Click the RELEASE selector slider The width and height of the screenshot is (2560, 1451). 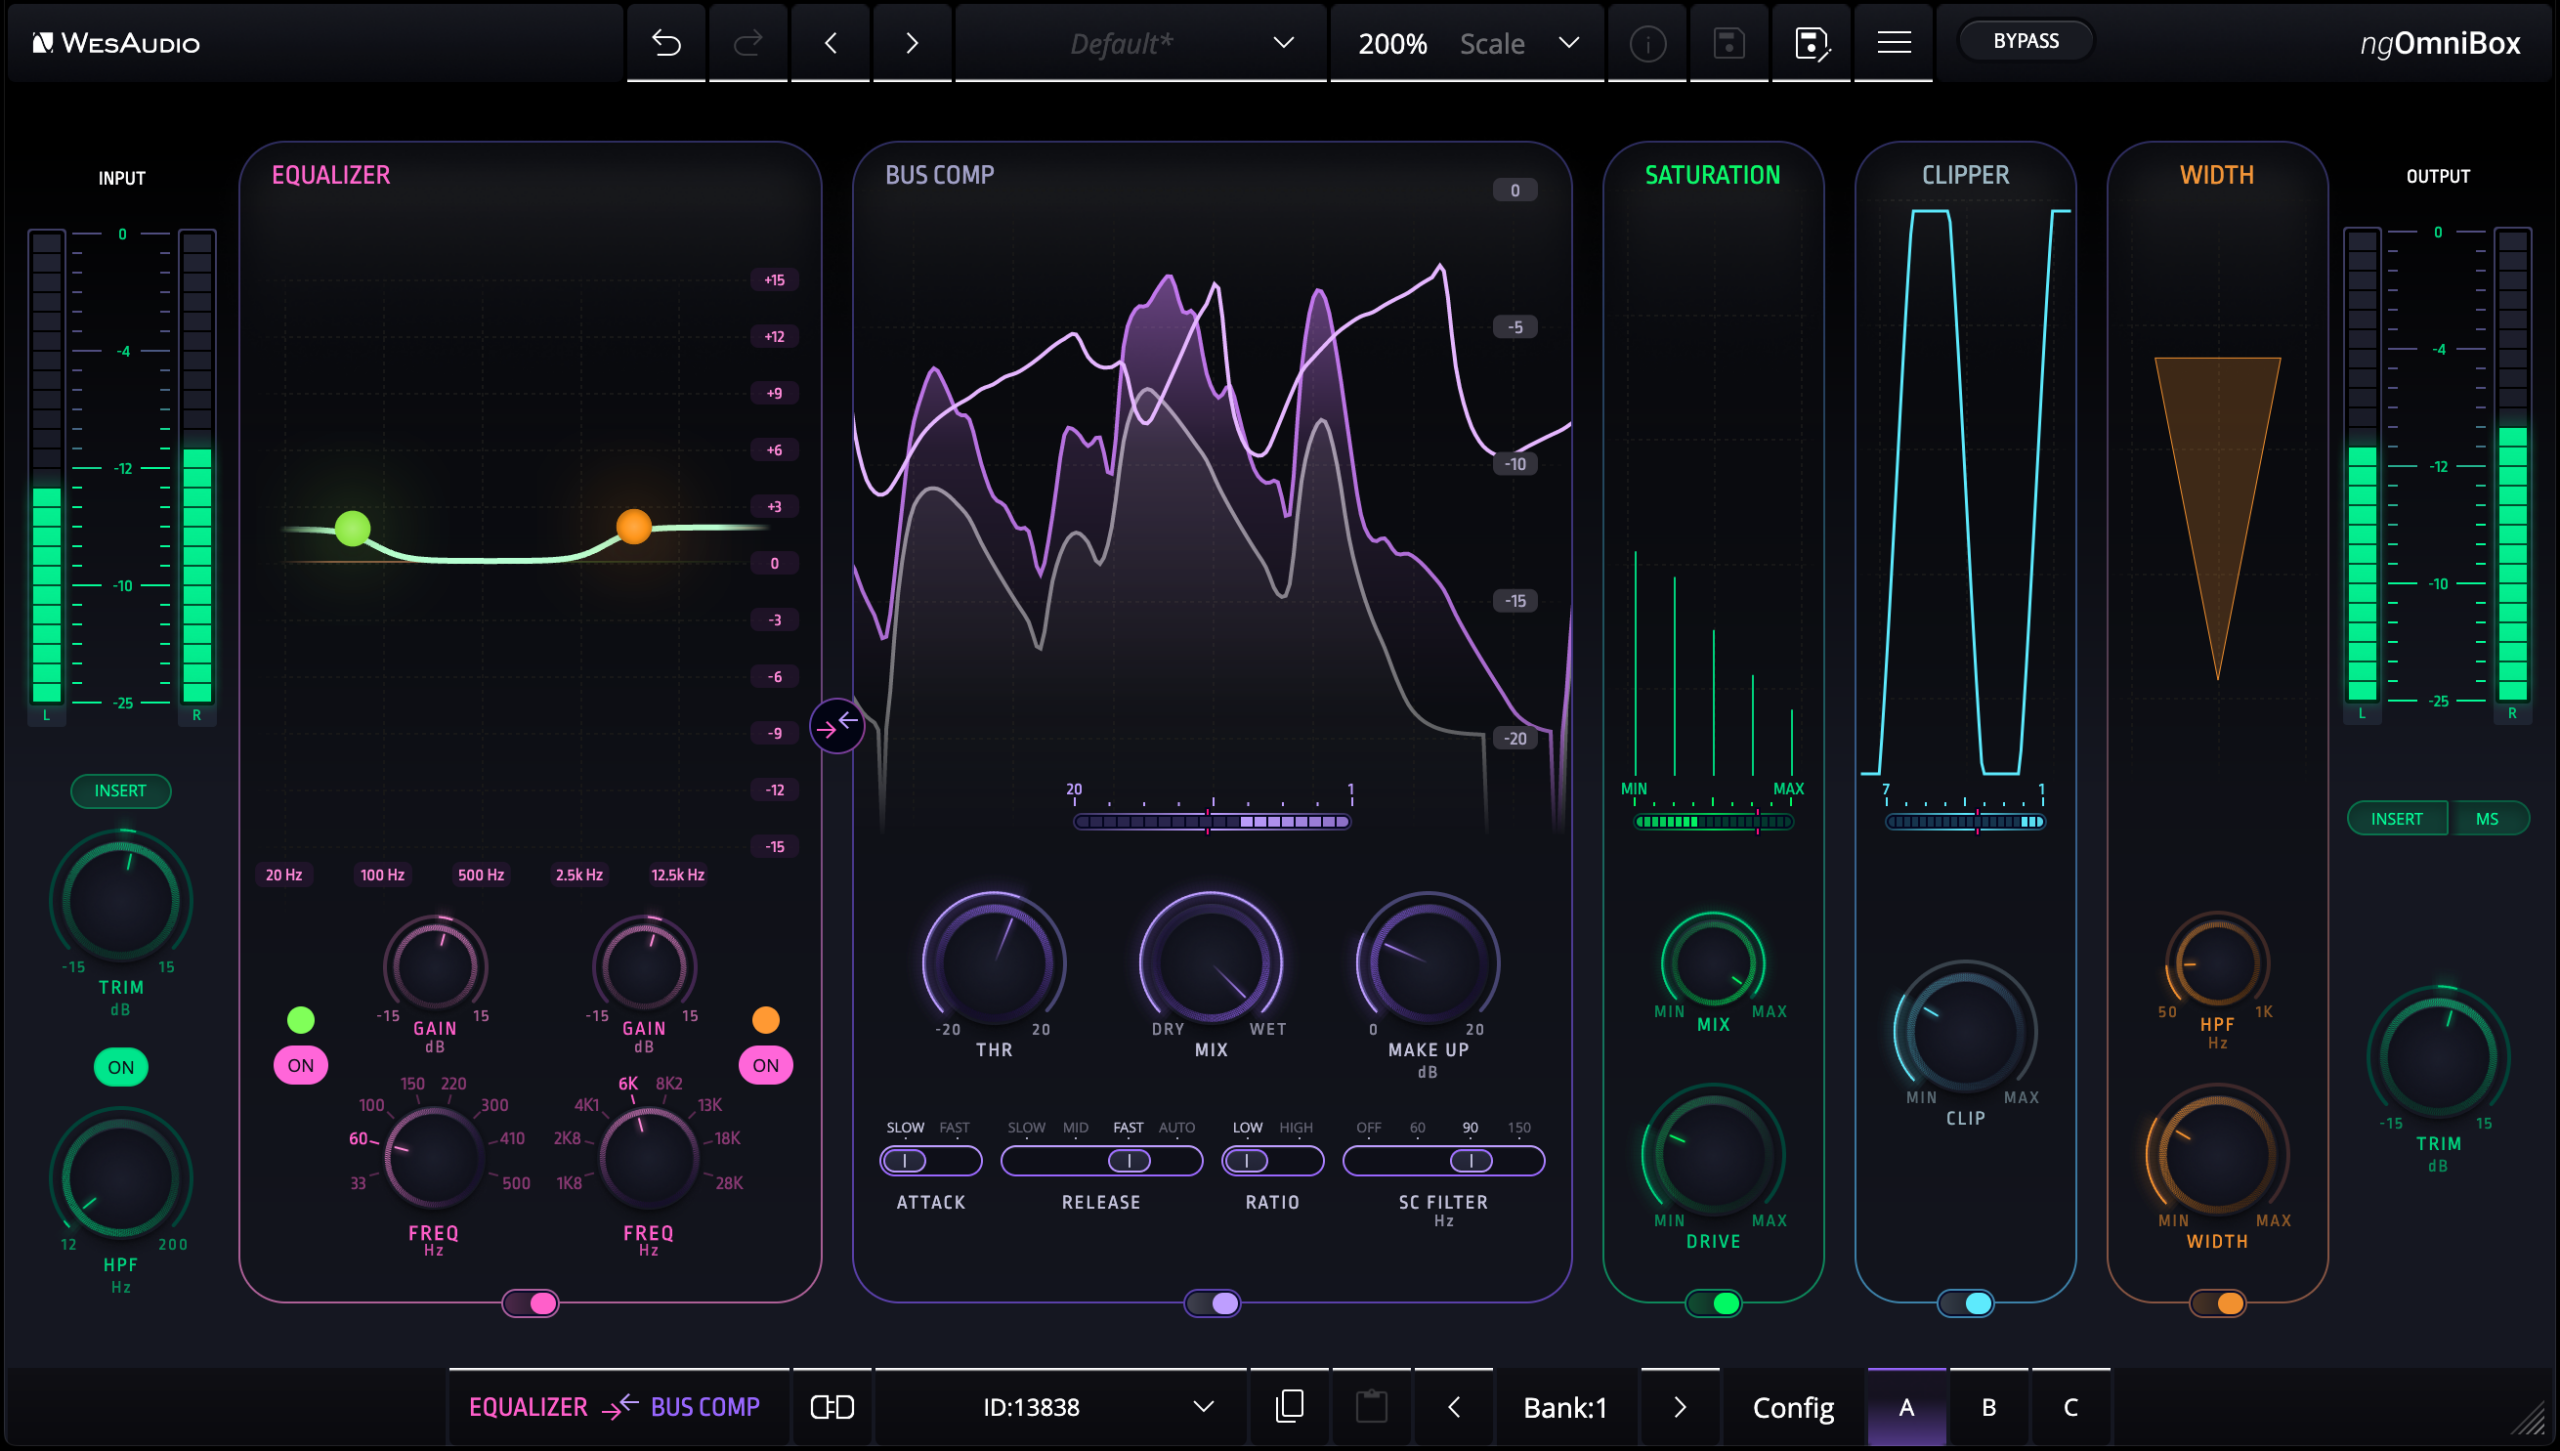click(x=1101, y=1161)
